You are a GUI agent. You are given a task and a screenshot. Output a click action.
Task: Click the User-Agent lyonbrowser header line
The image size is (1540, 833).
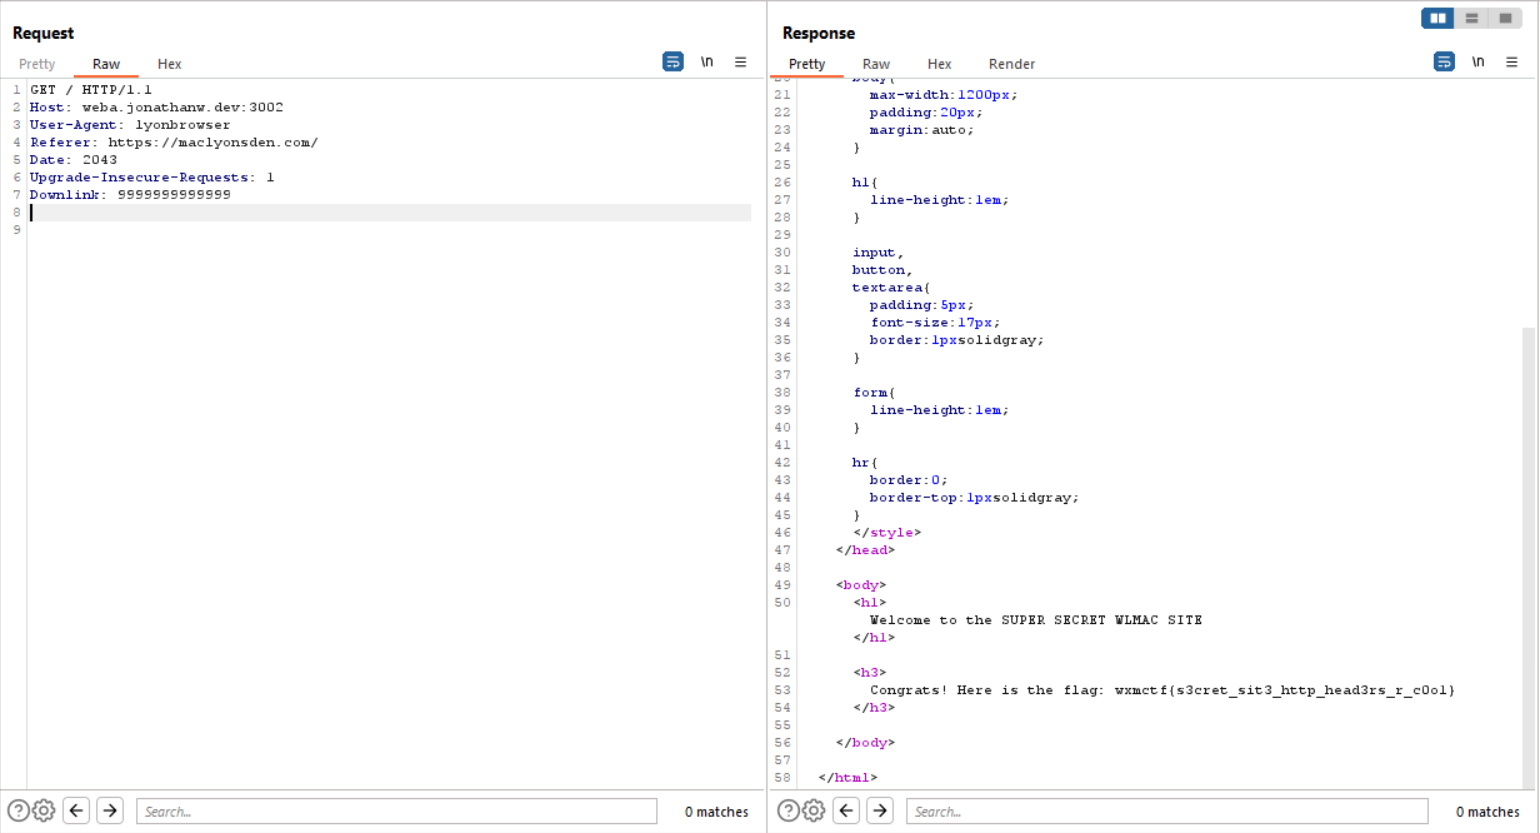(x=130, y=125)
